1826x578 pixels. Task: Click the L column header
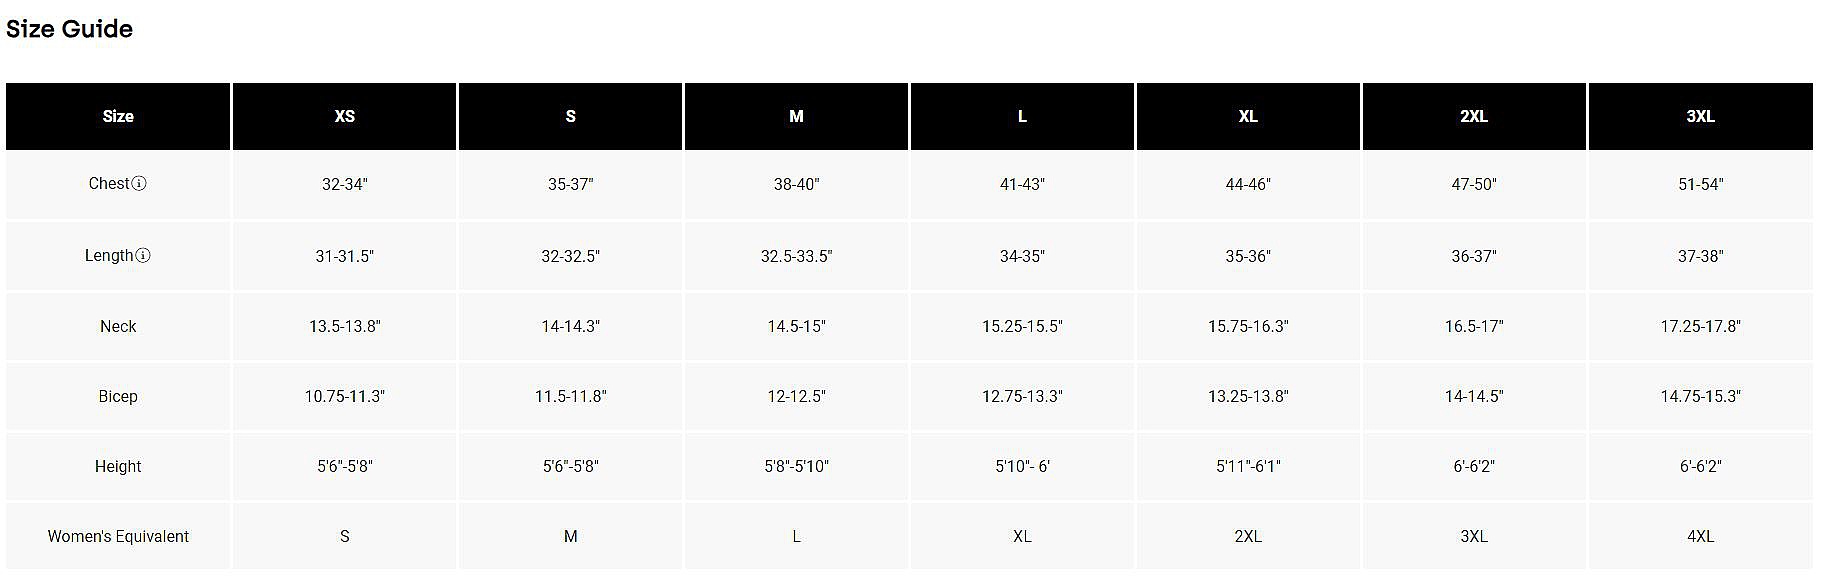(1022, 117)
